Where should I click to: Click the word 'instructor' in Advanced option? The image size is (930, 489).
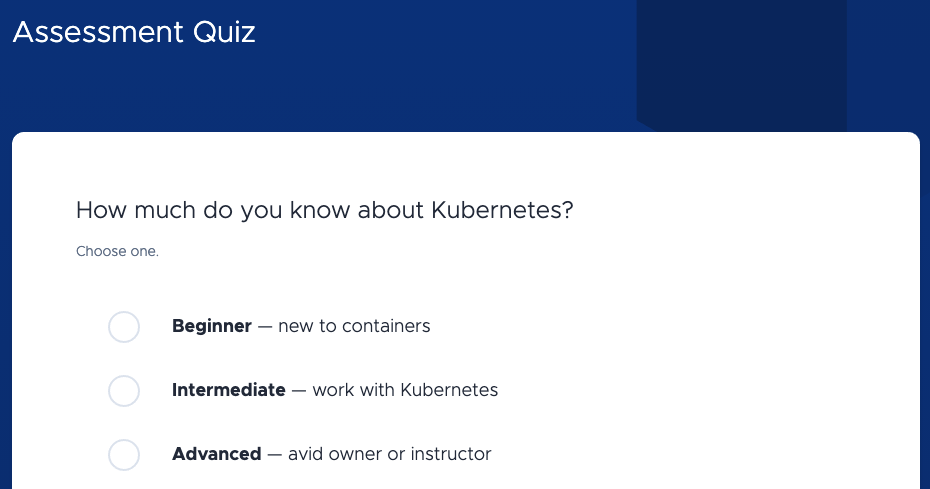[x=451, y=455]
